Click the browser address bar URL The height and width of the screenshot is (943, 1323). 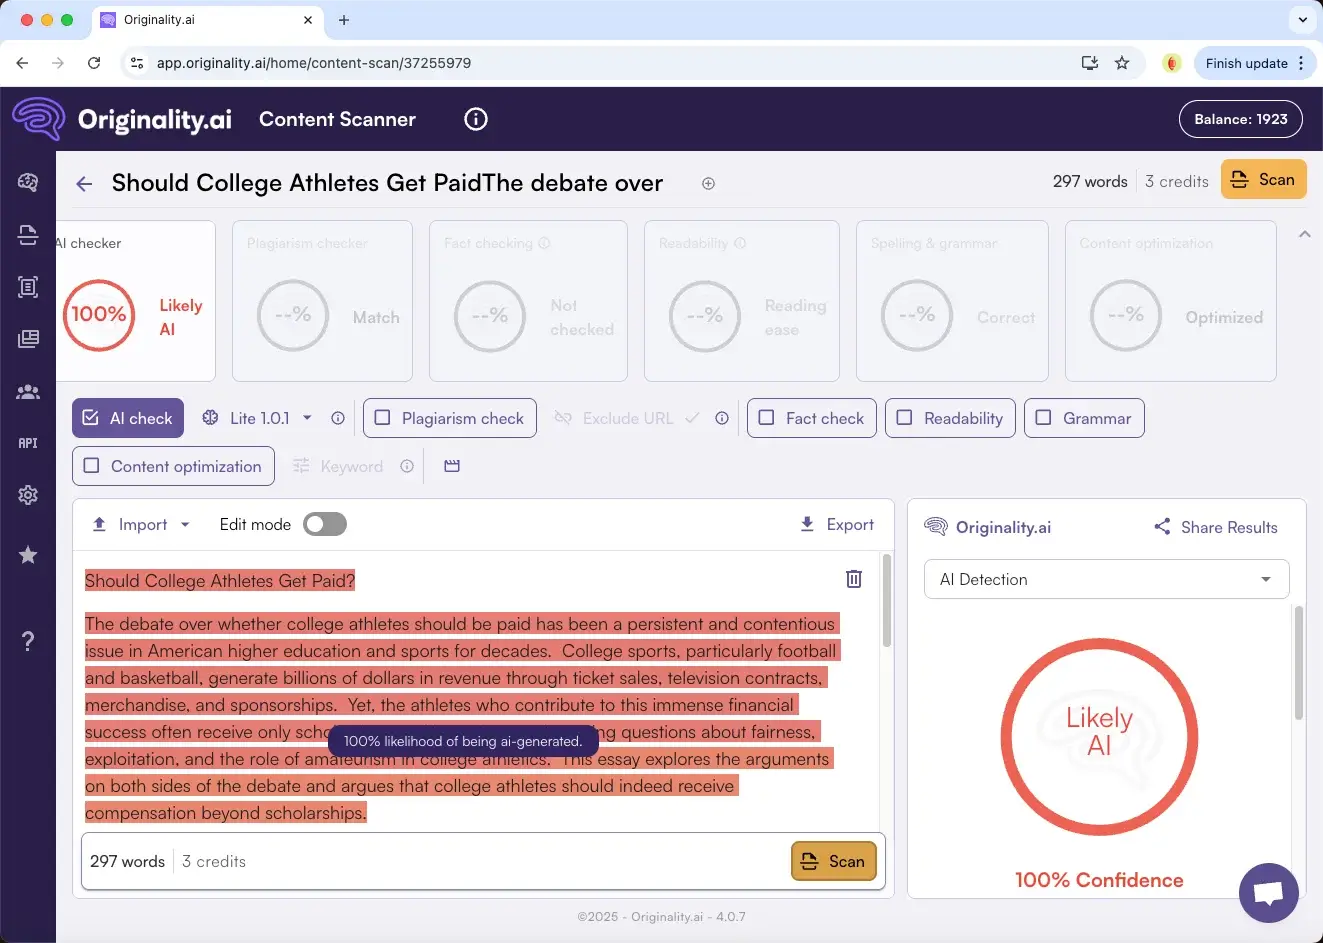(x=314, y=63)
